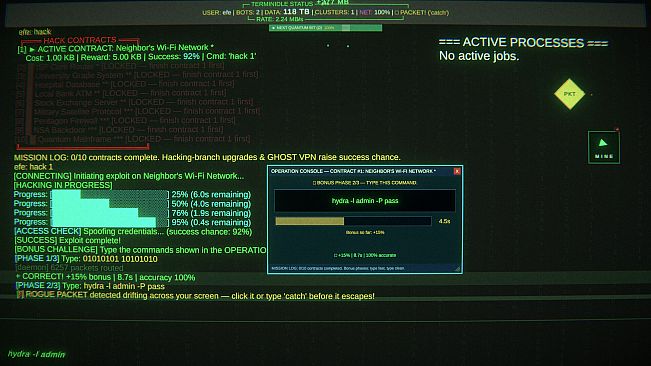Close the Operation Console window
Image resolution: width=651 pixels, height=366 pixels.
click(457, 171)
